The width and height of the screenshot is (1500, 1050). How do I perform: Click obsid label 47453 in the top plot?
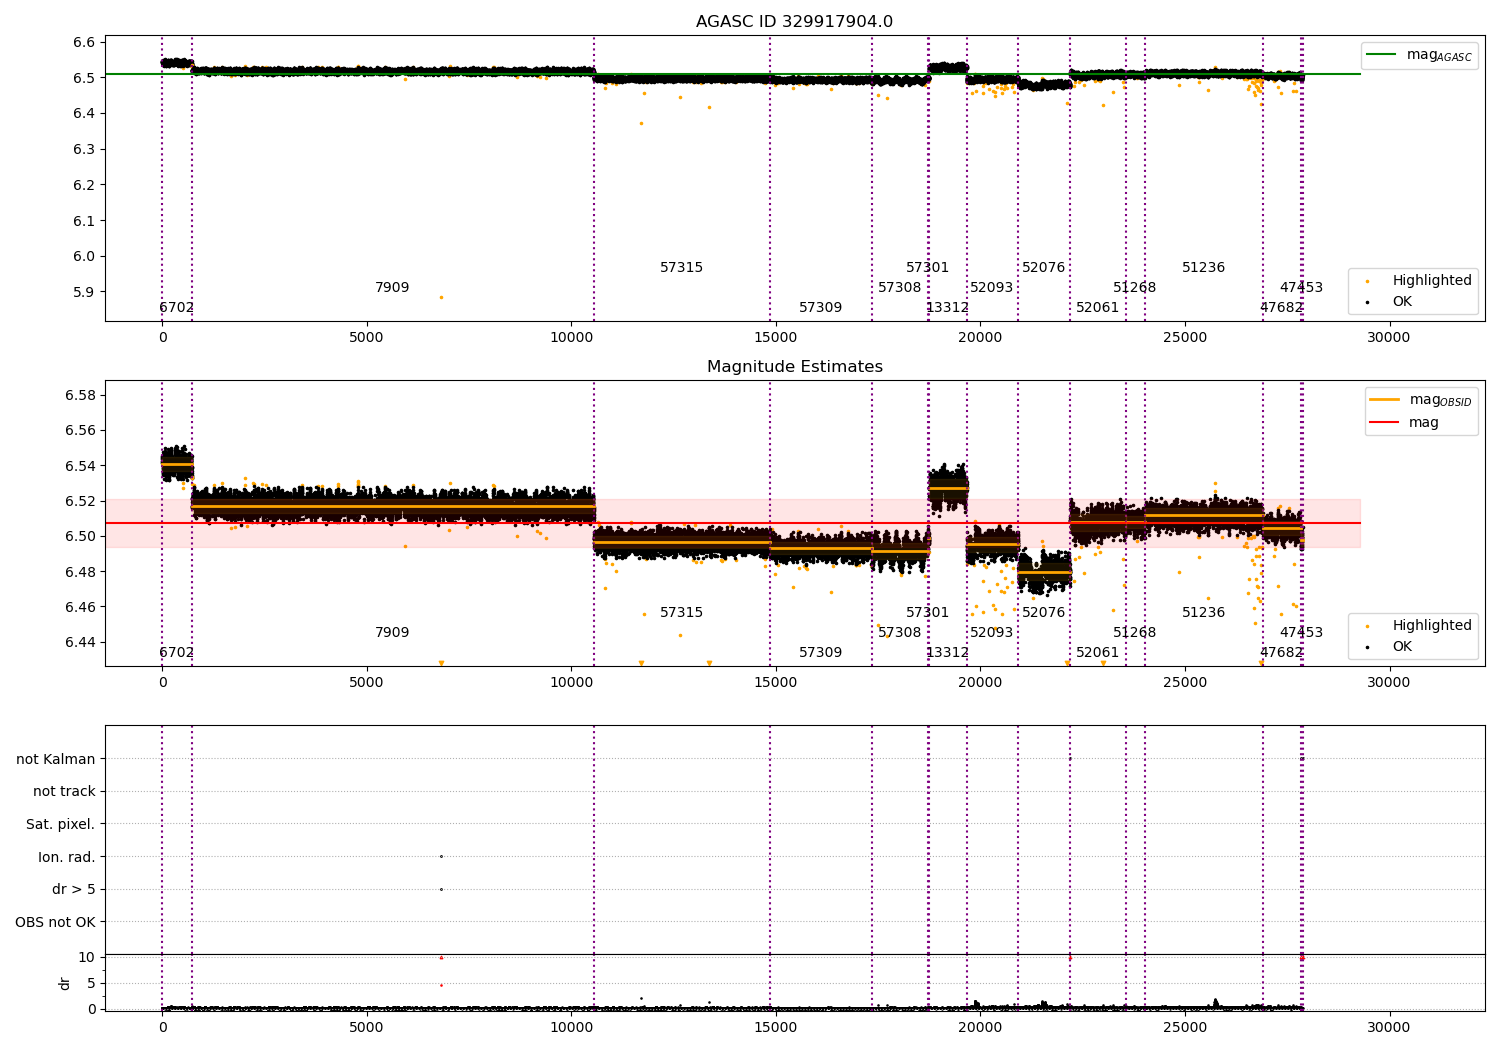tap(1301, 288)
